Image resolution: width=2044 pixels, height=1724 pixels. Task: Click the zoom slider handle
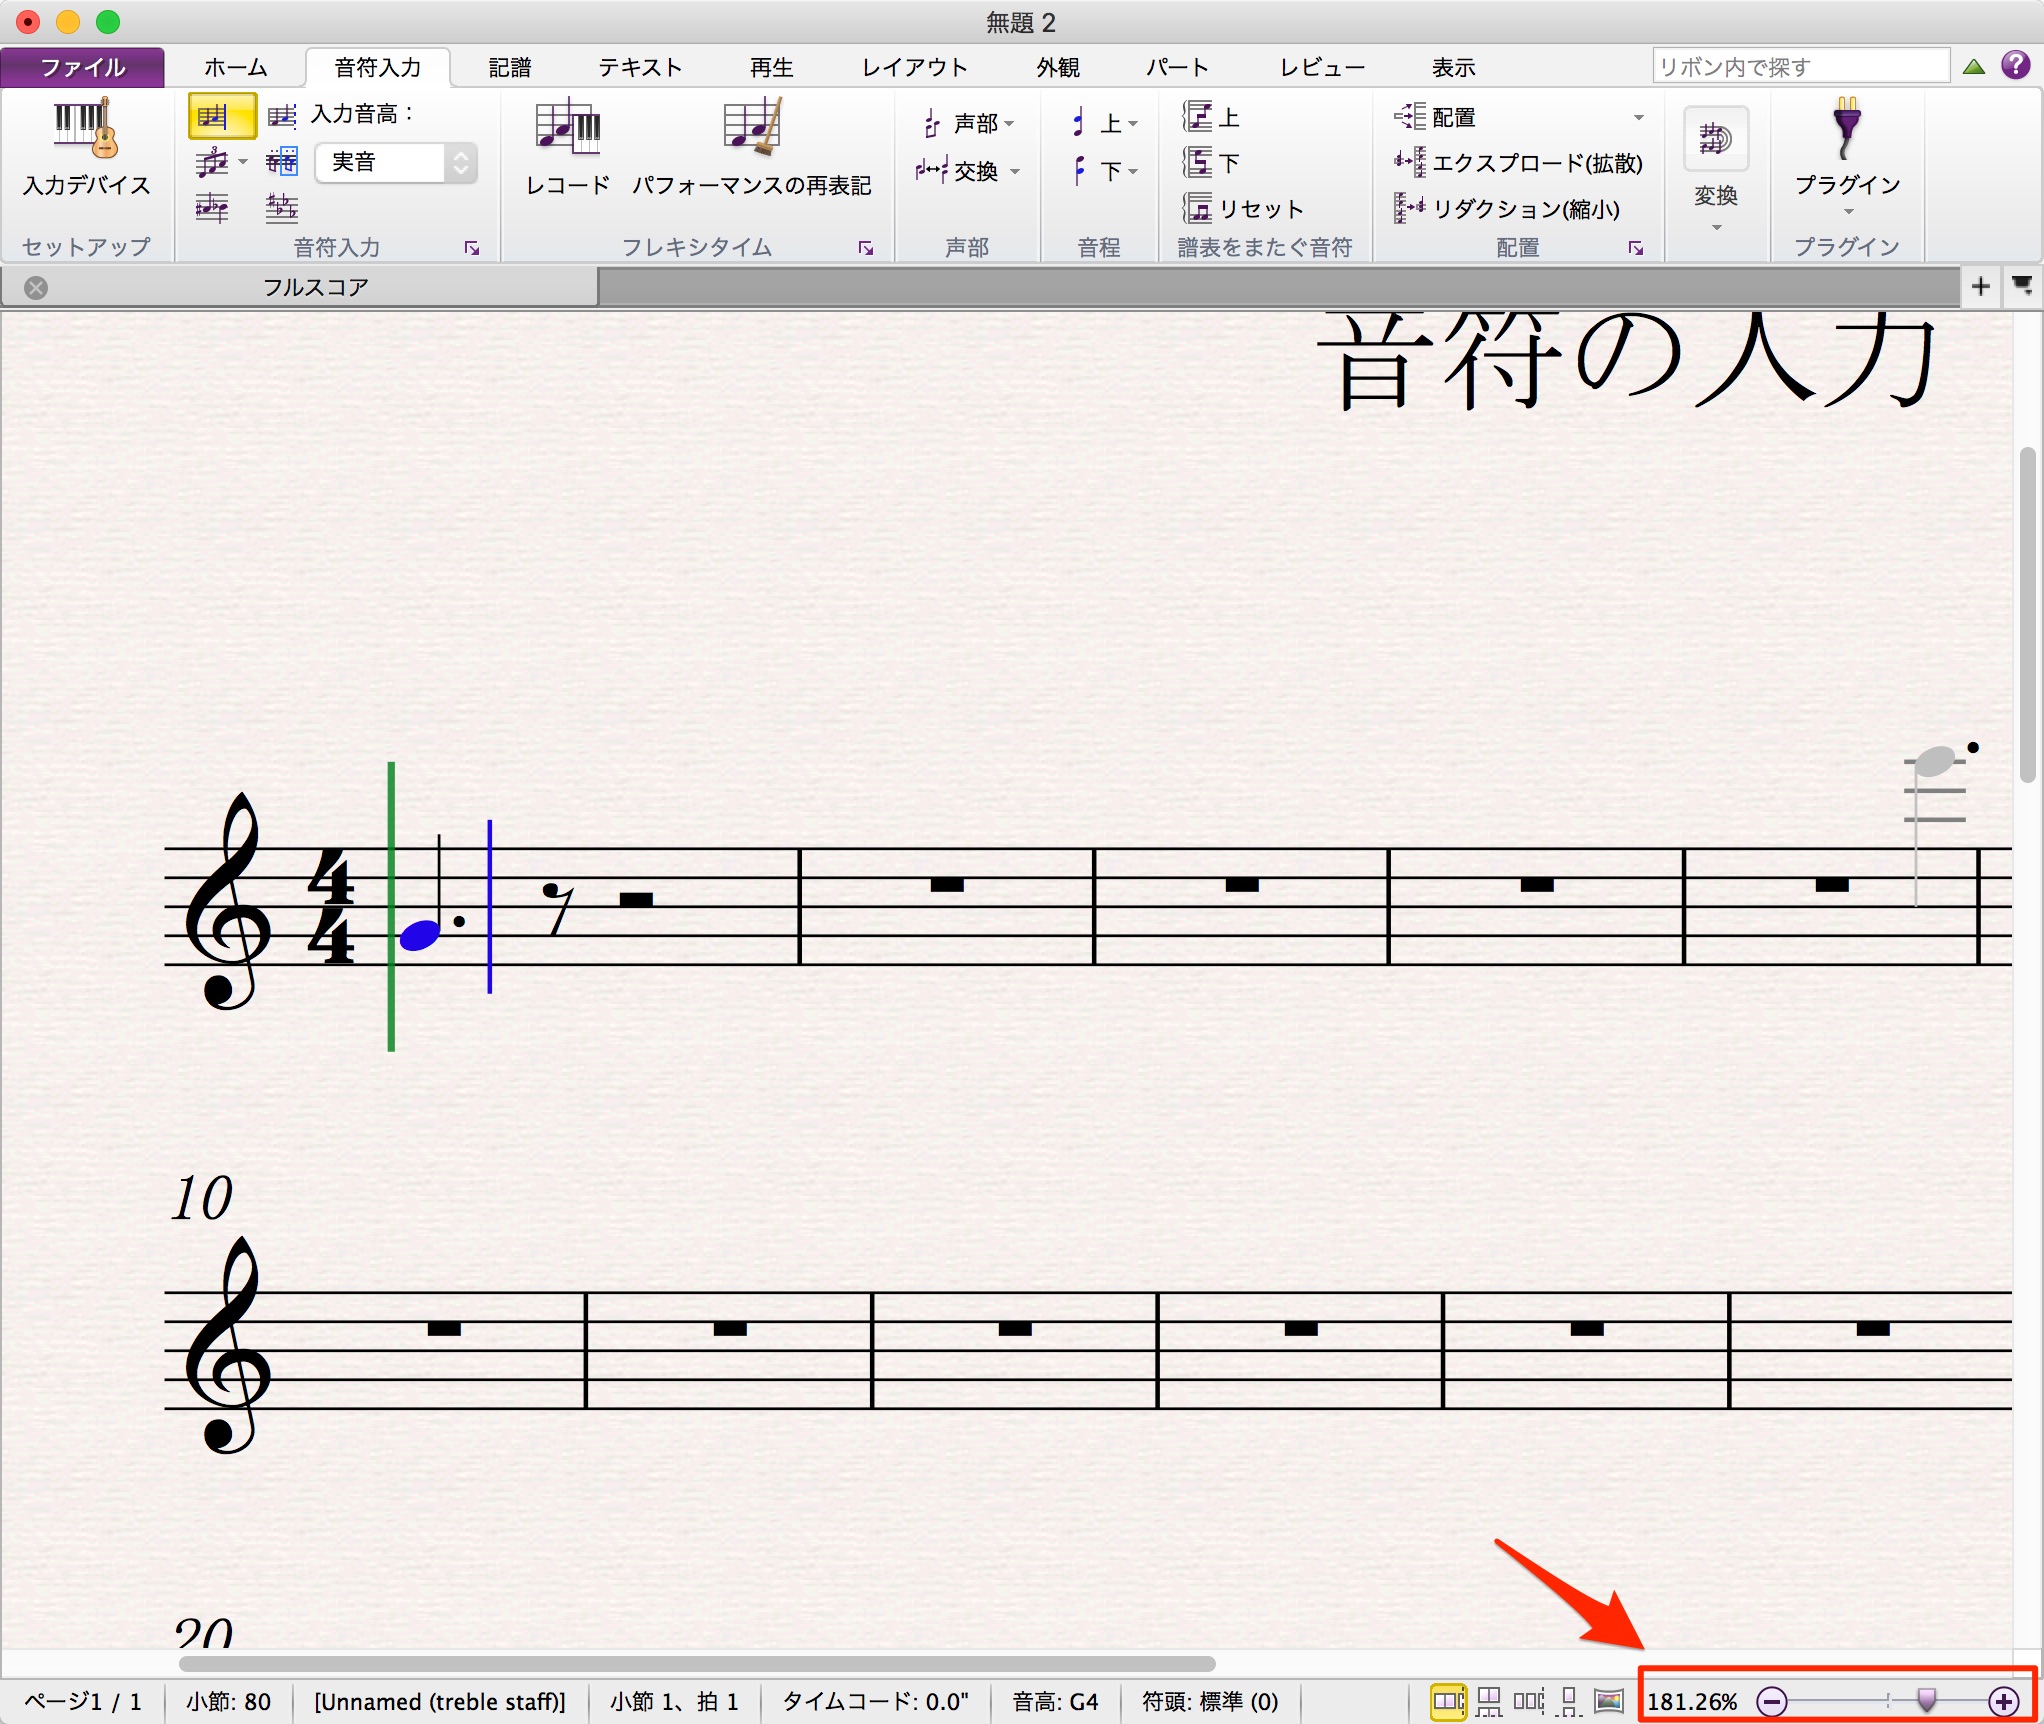pyautogui.click(x=1926, y=1700)
